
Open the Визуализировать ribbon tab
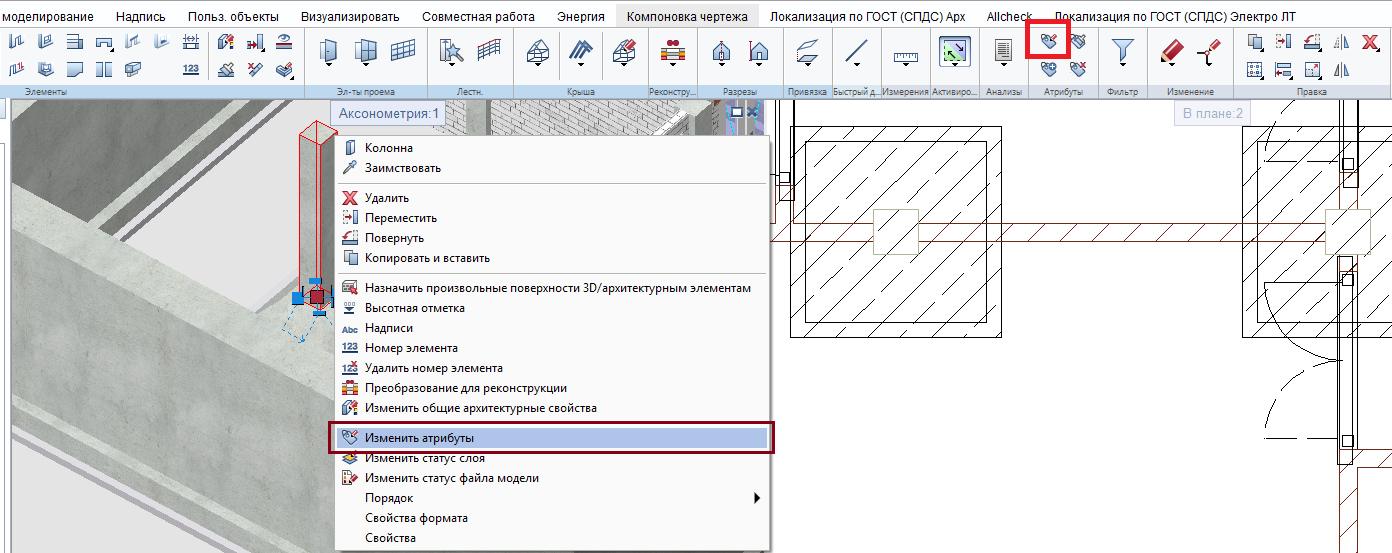tap(350, 16)
